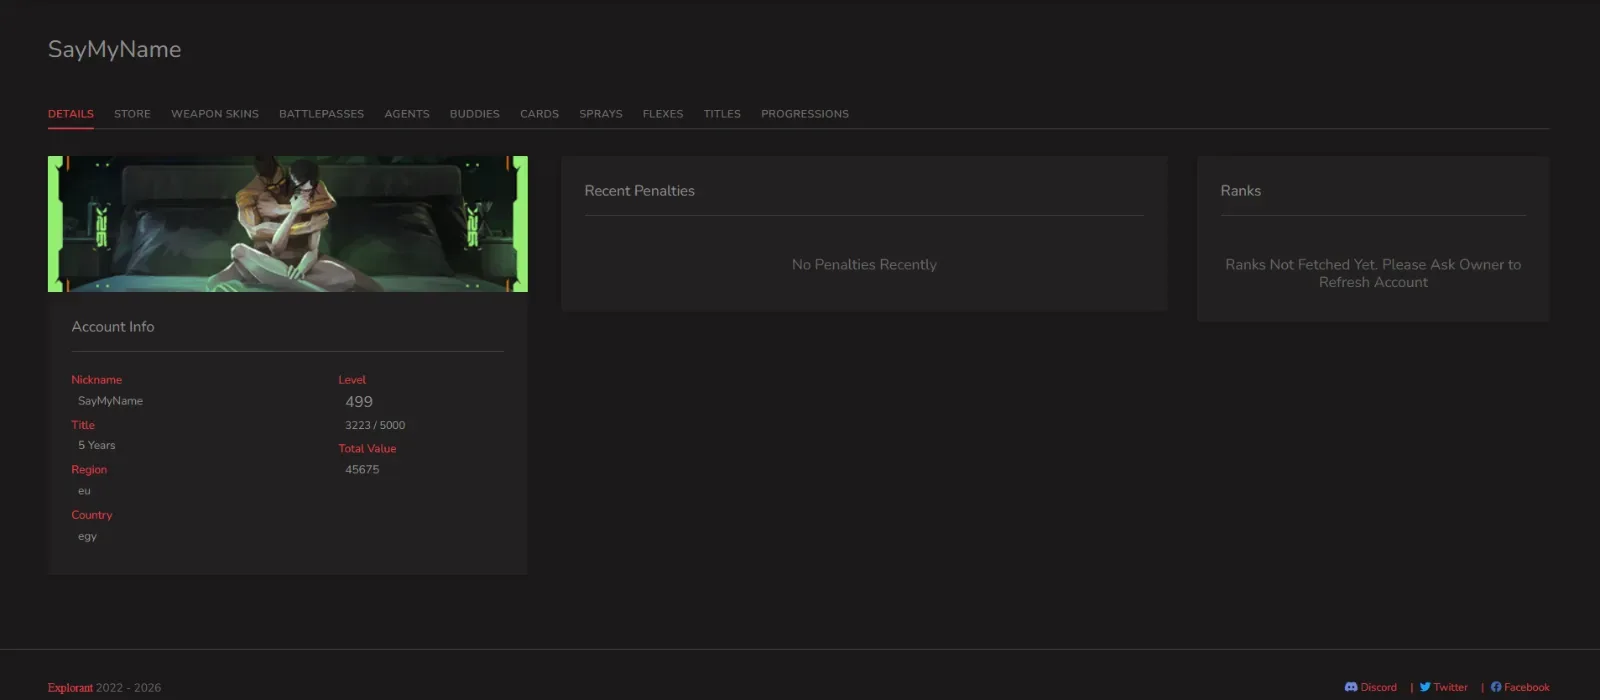
Task: Open the Weapon Skins tab
Action: tap(215, 114)
